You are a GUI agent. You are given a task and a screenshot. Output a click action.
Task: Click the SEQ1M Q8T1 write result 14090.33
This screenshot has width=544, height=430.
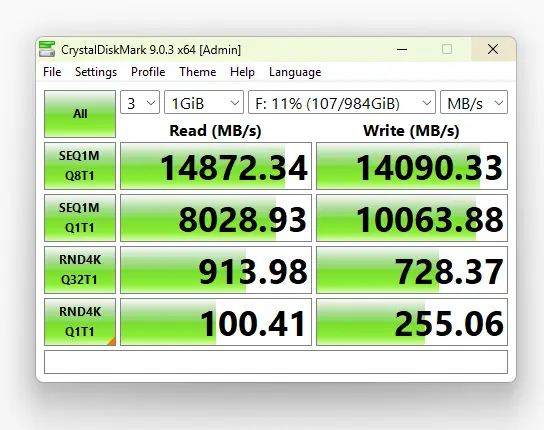point(412,166)
